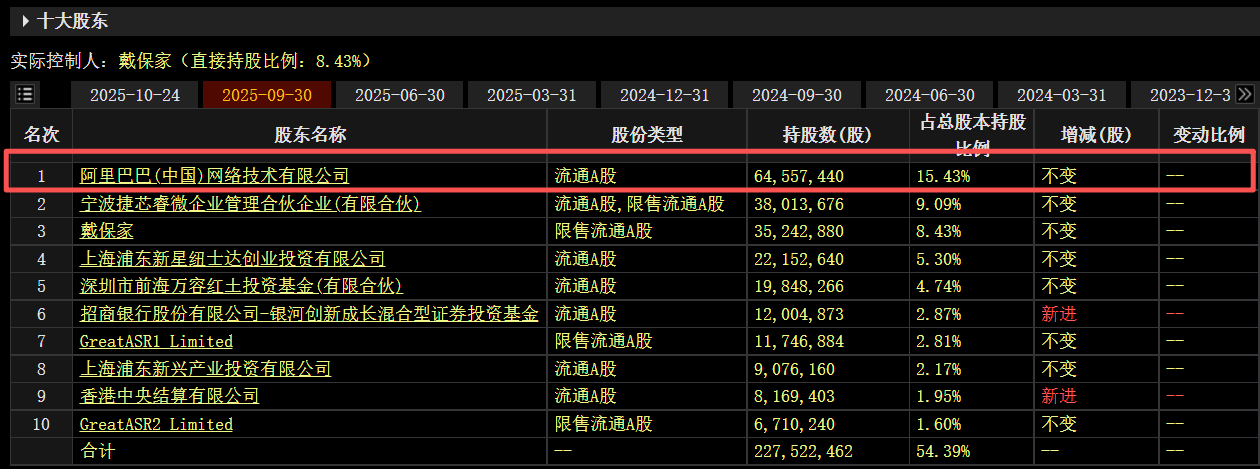Click 新进 in the 香港中央结算 row

coord(1059,396)
